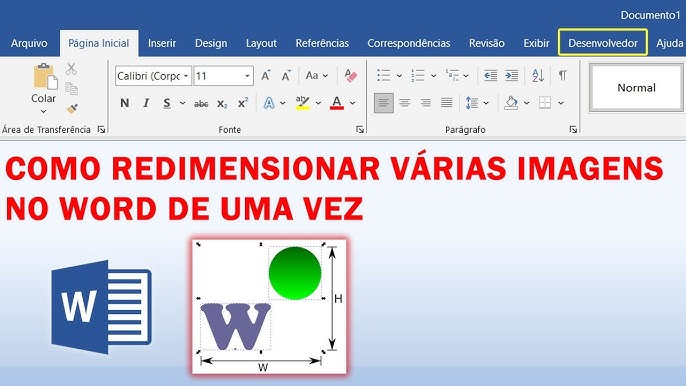Switch to the Inserir tab
The height and width of the screenshot is (386, 686).
click(162, 43)
